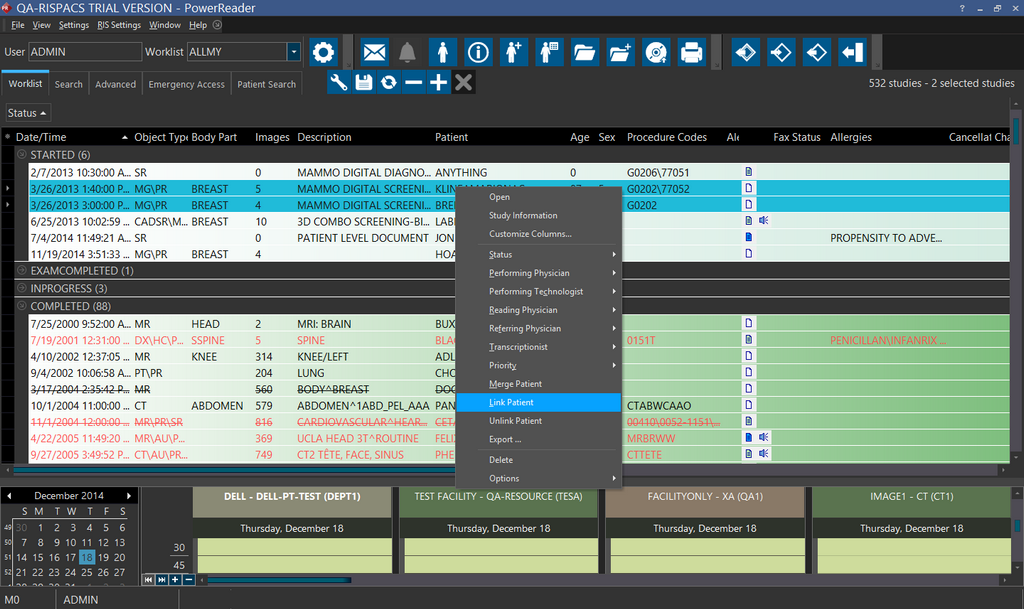Click the User ADMIN input field
The height and width of the screenshot is (609, 1024).
(84, 52)
